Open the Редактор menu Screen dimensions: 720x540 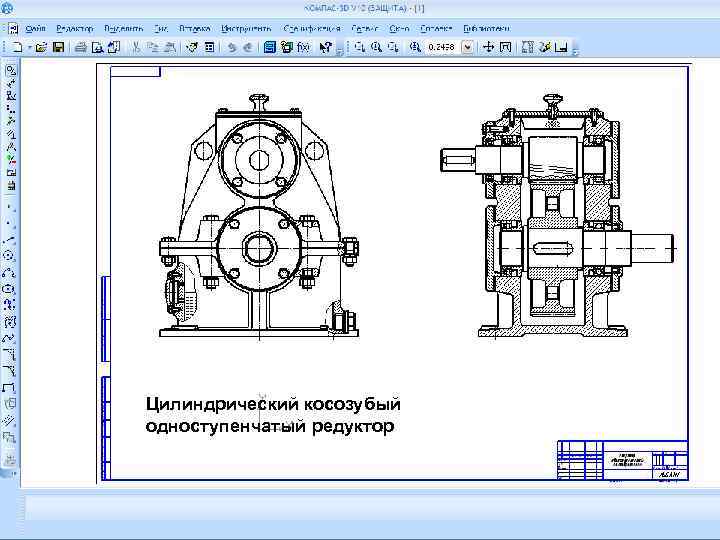coord(74,28)
